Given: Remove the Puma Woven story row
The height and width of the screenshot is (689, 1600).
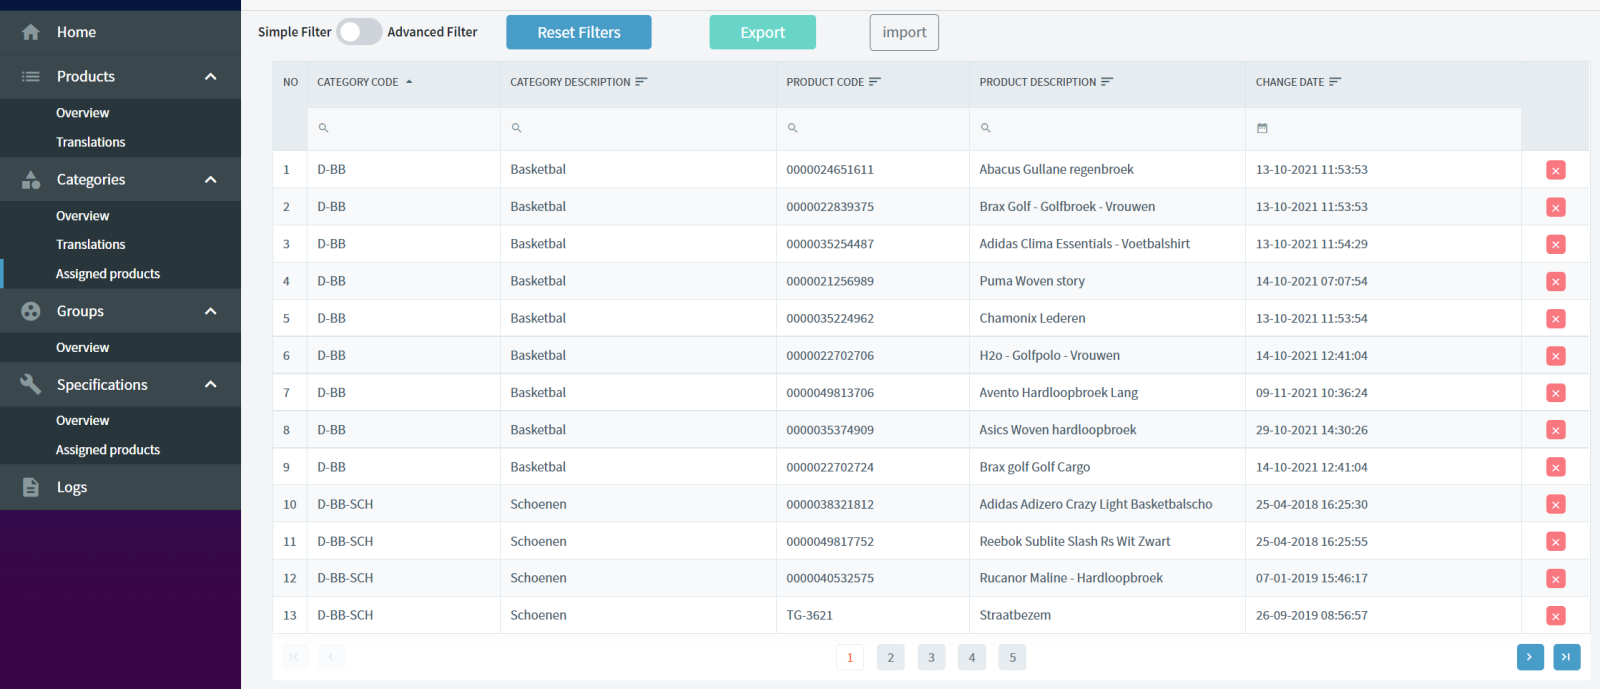Looking at the screenshot, I should click(x=1555, y=282).
